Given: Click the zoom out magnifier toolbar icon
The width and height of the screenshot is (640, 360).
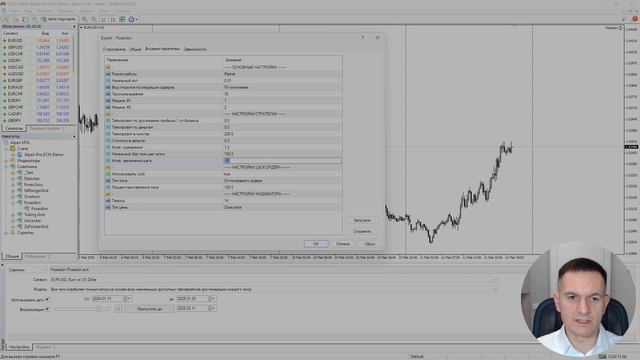Looking at the screenshot, I should (x=94, y=19).
